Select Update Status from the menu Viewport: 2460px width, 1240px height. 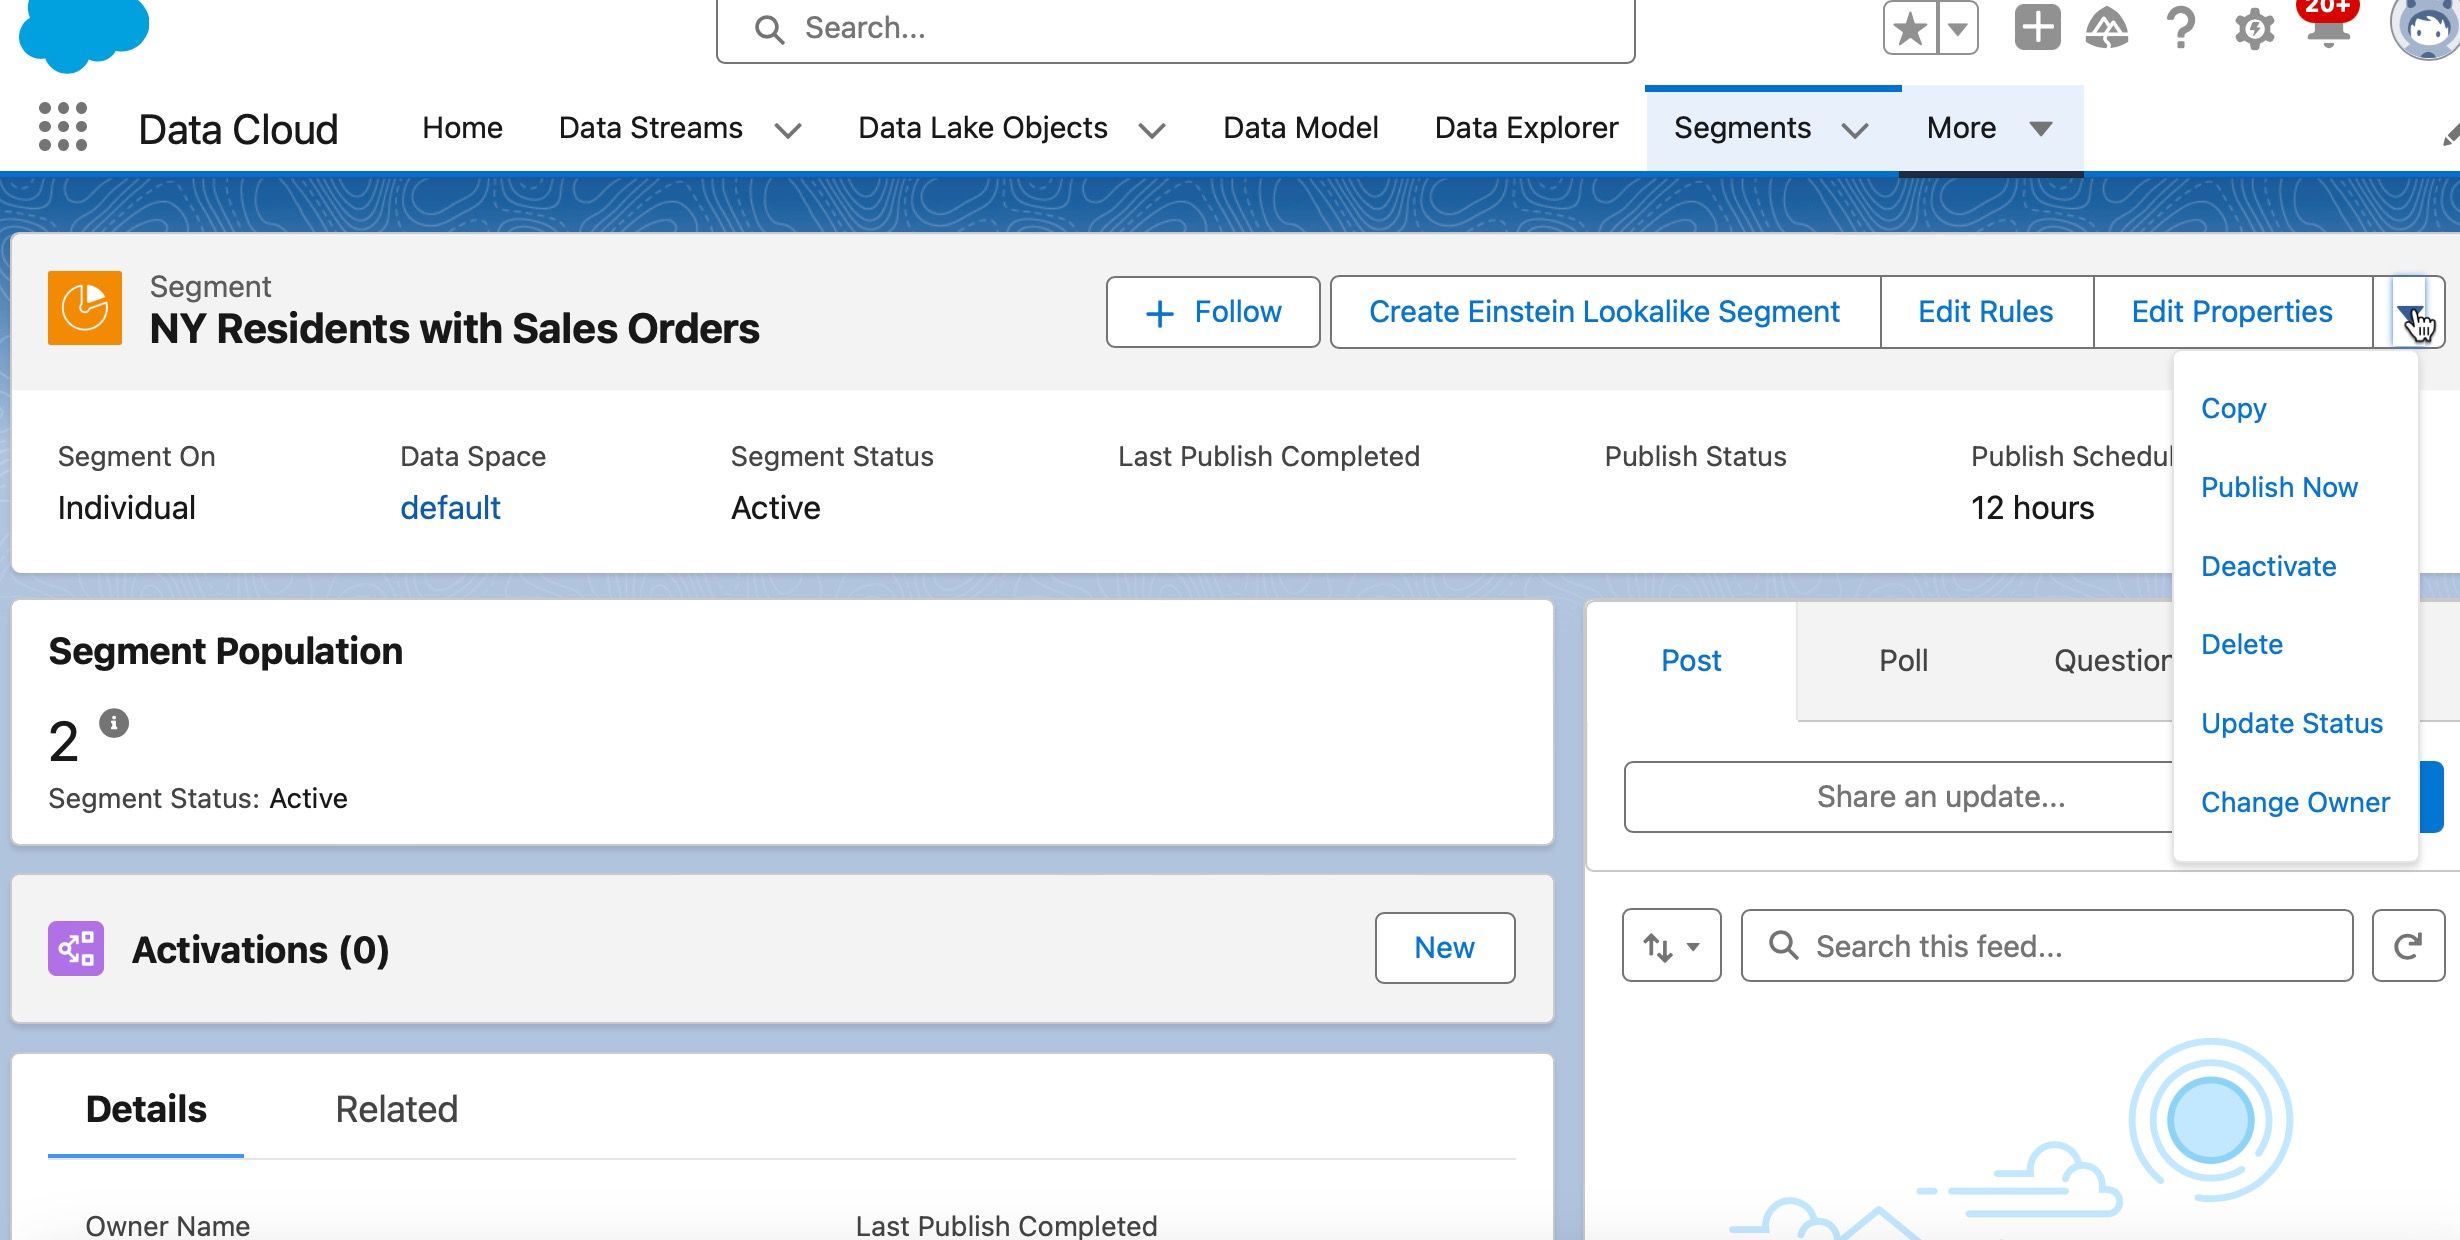pyautogui.click(x=2291, y=723)
